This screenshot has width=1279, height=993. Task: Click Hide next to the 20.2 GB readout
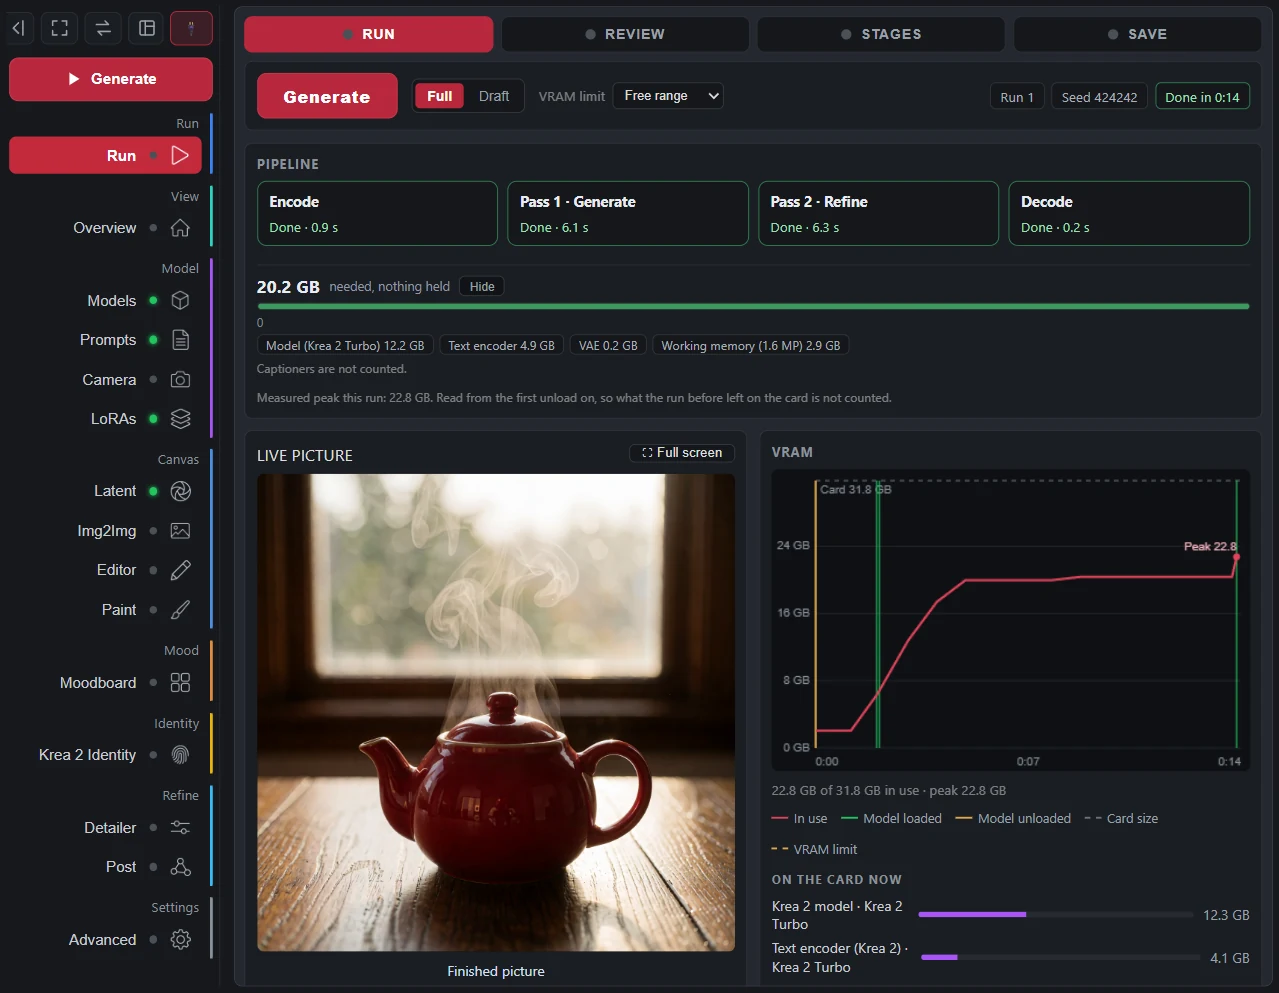tap(482, 287)
